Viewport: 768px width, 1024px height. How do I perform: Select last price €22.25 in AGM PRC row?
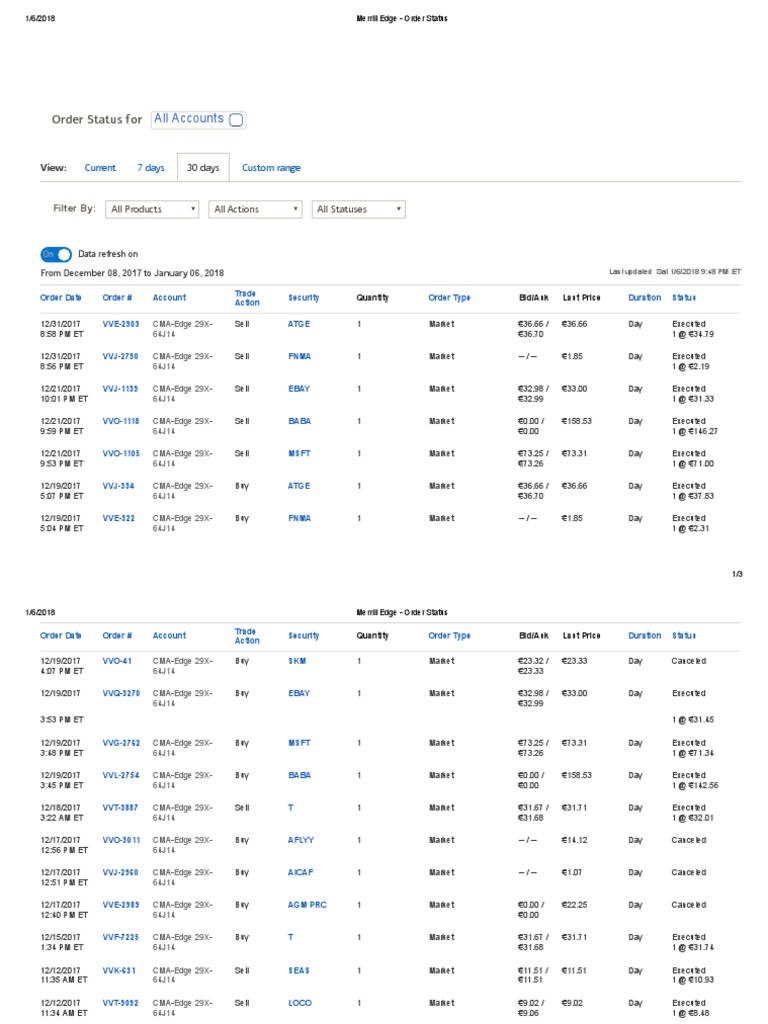click(x=575, y=905)
